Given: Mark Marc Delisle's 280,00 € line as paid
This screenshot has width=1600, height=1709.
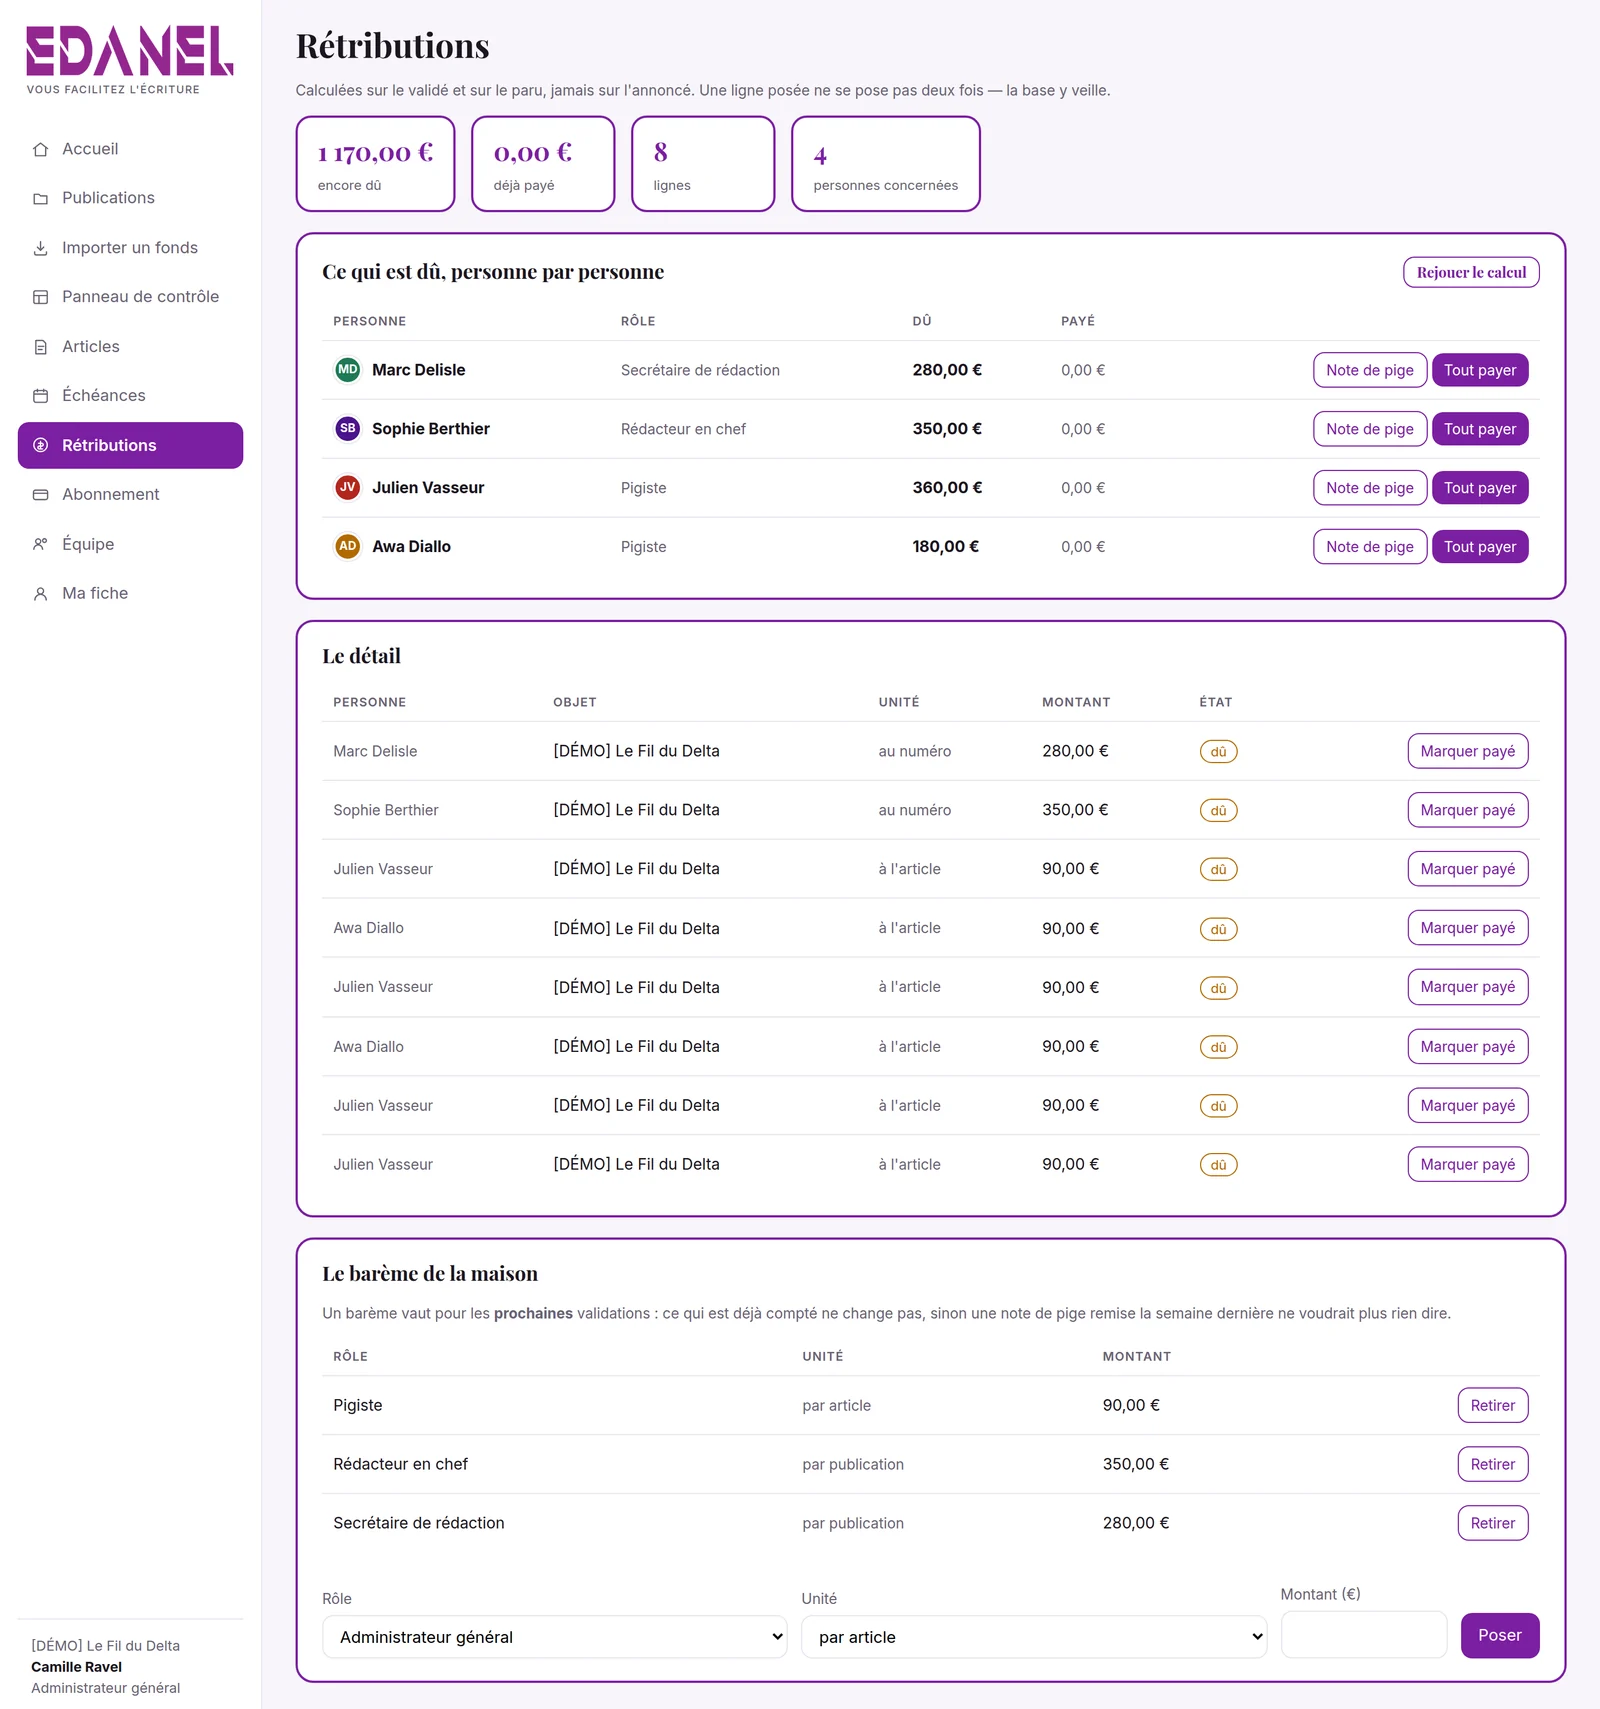Looking at the screenshot, I should pyautogui.click(x=1468, y=751).
